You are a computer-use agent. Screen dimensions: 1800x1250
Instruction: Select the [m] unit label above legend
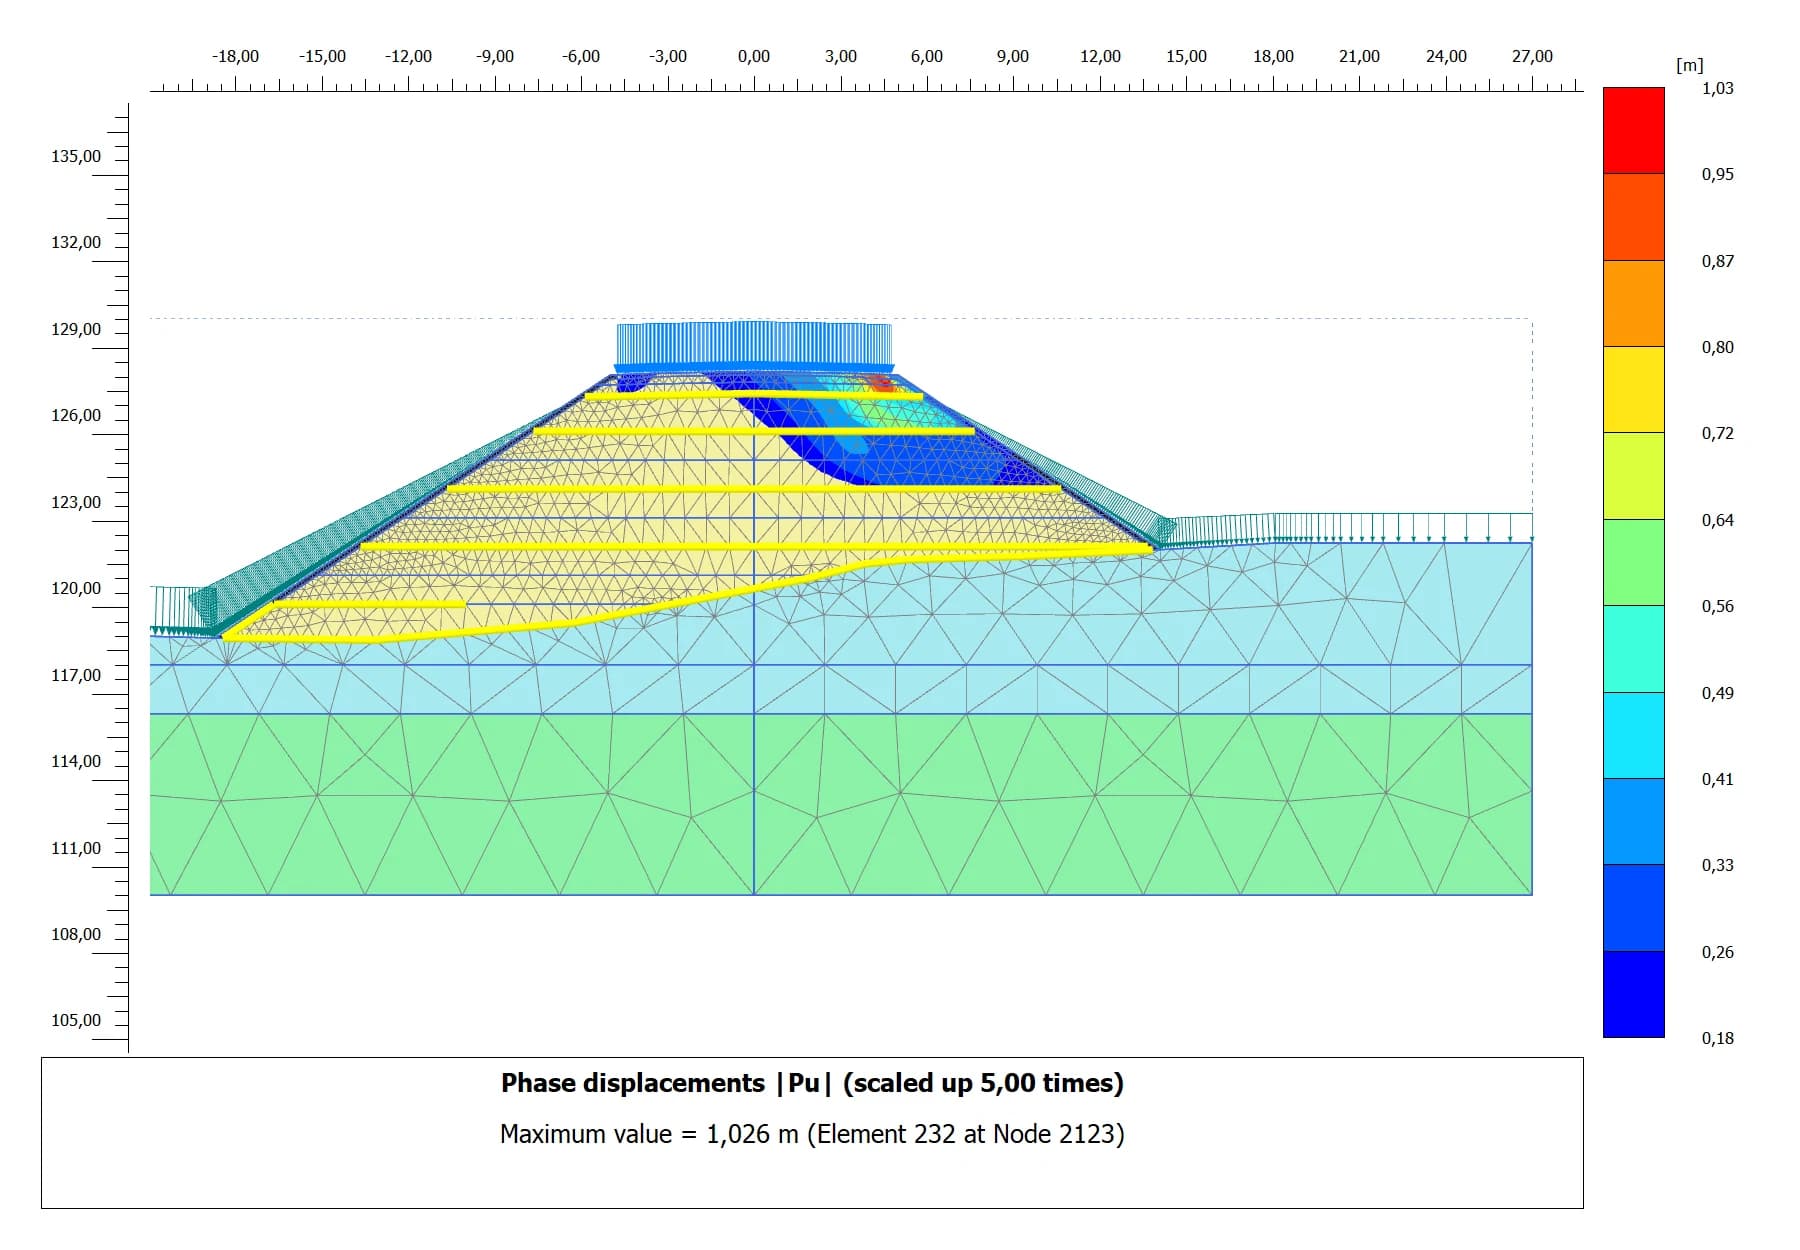pyautogui.click(x=1689, y=65)
